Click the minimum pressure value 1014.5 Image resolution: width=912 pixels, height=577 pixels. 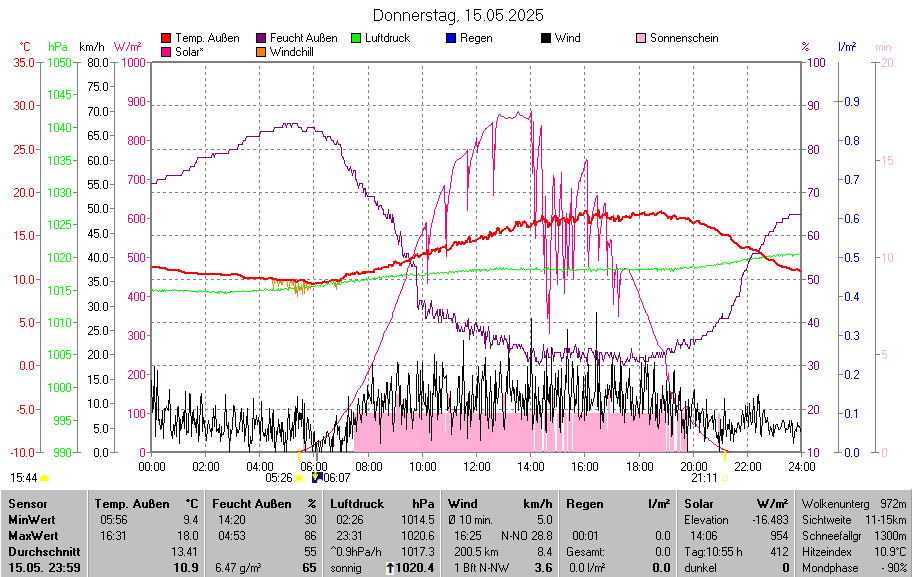[417, 520]
